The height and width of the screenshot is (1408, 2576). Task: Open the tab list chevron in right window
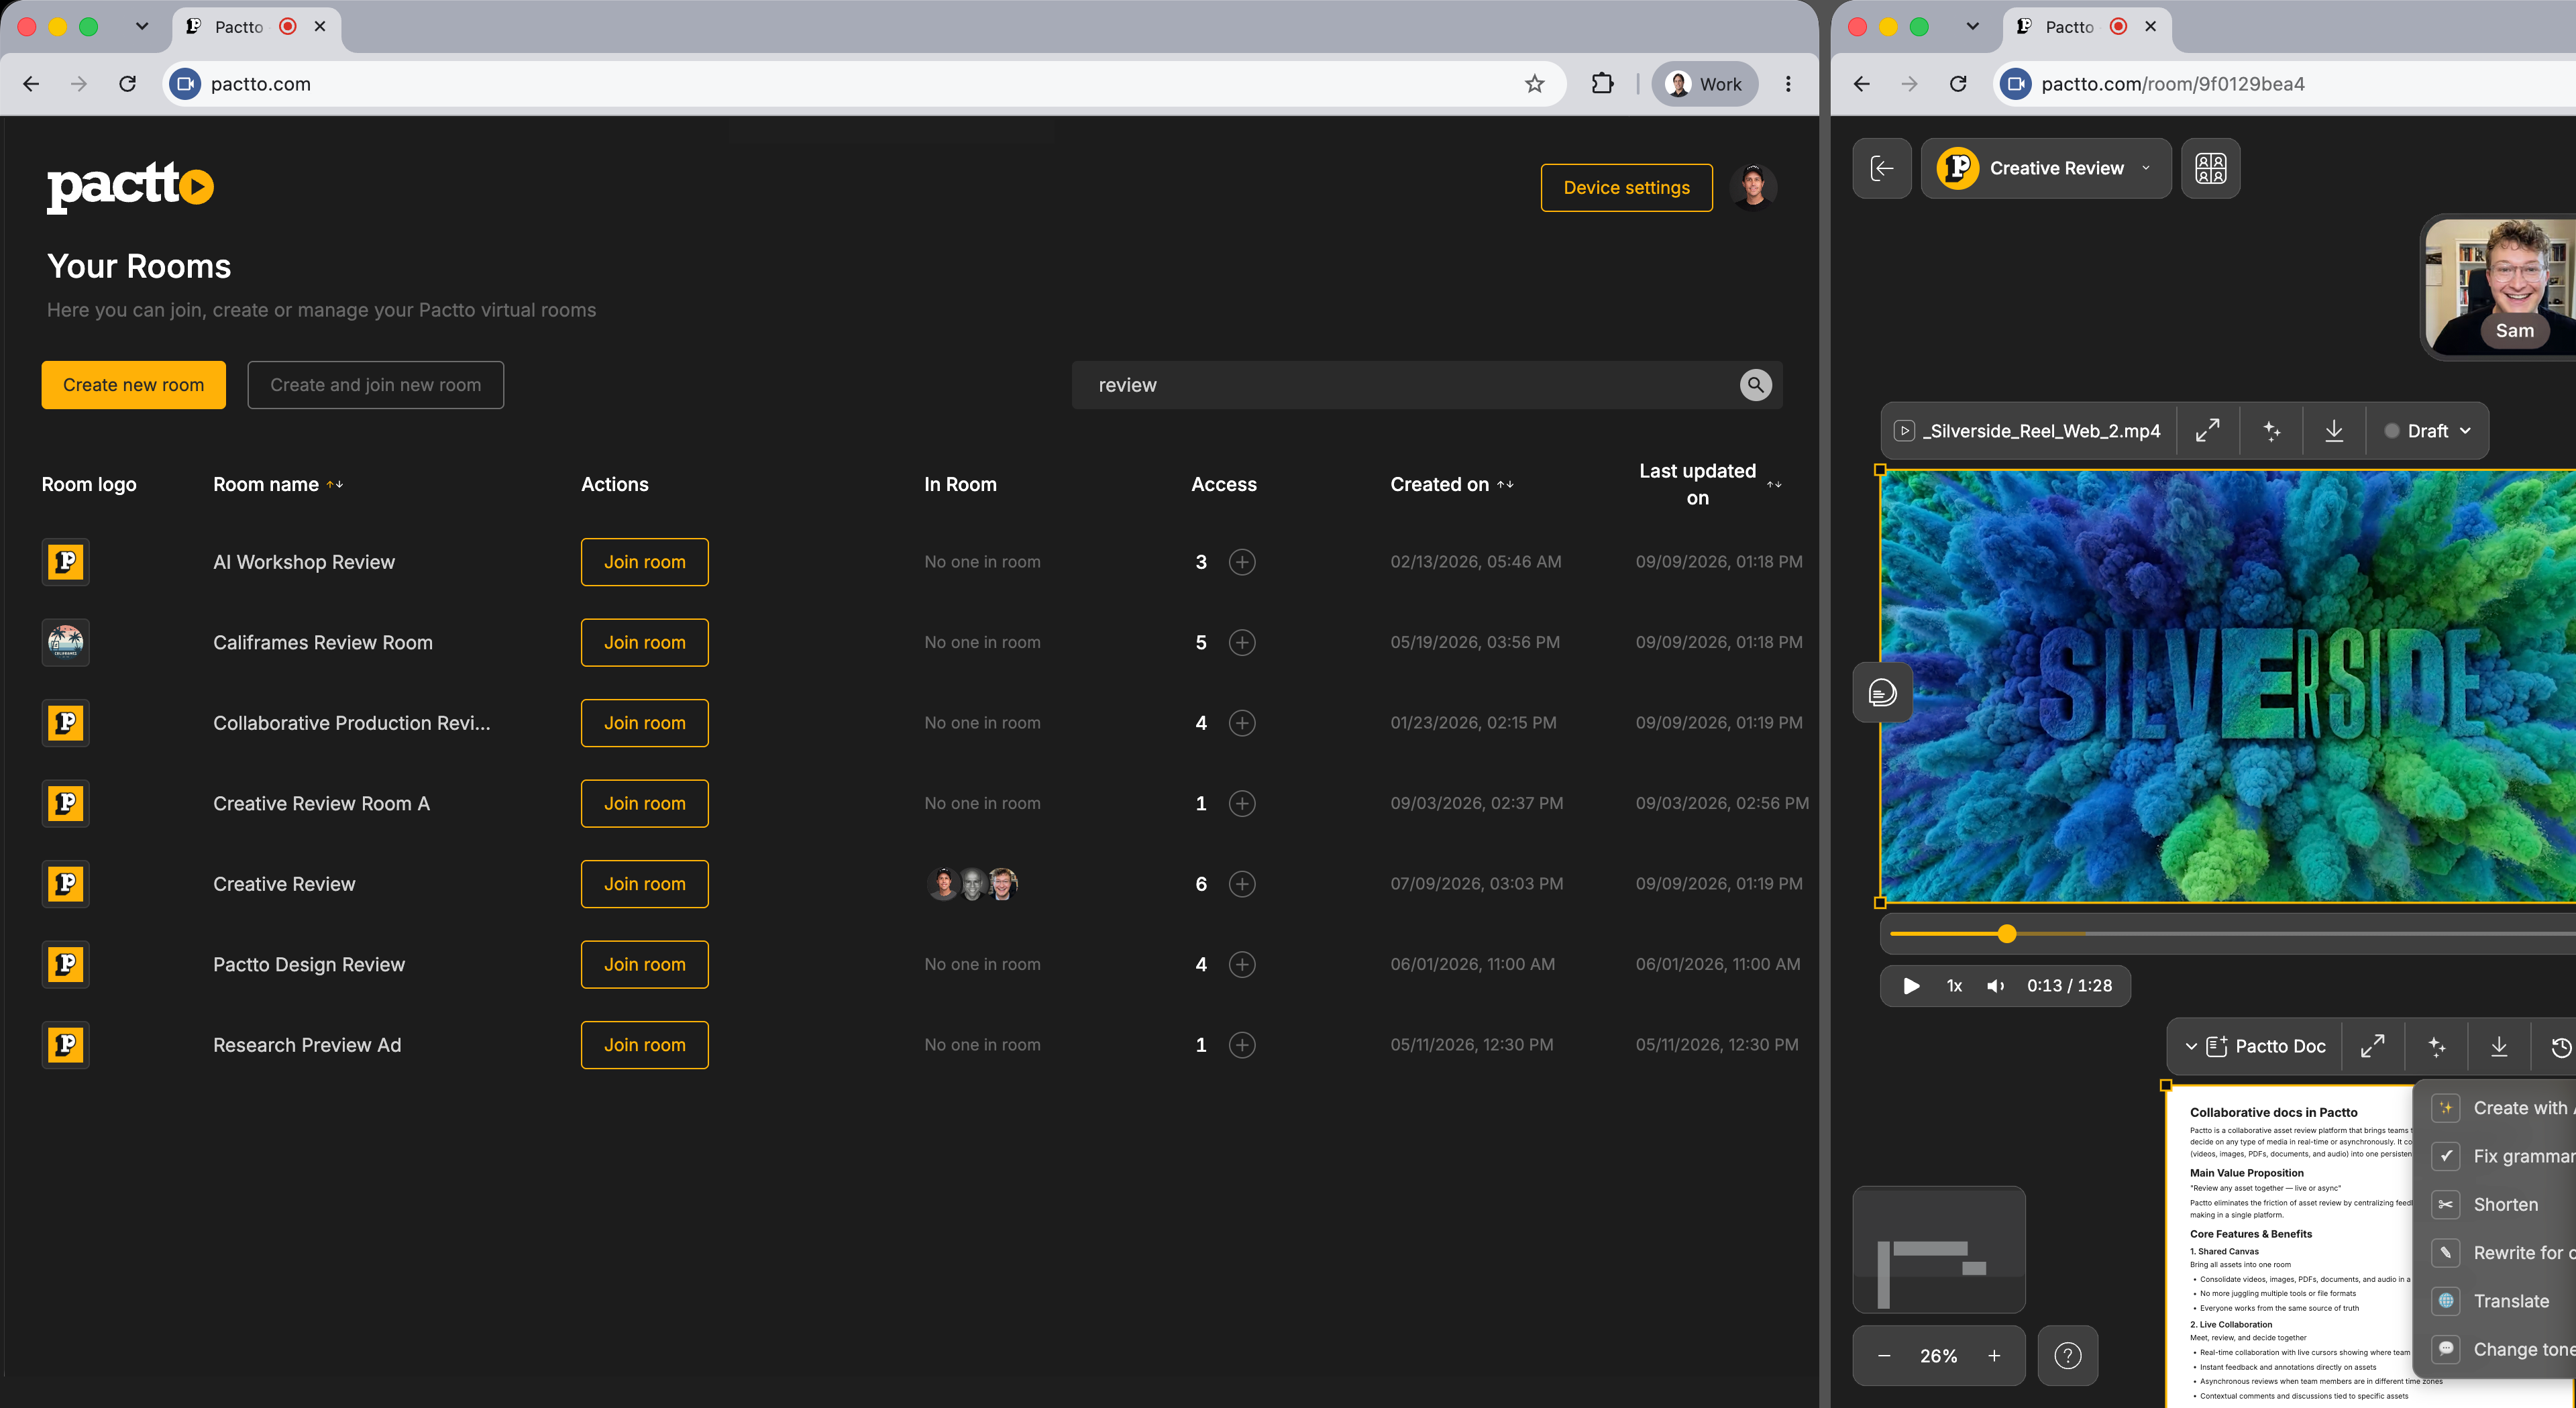point(1972,26)
